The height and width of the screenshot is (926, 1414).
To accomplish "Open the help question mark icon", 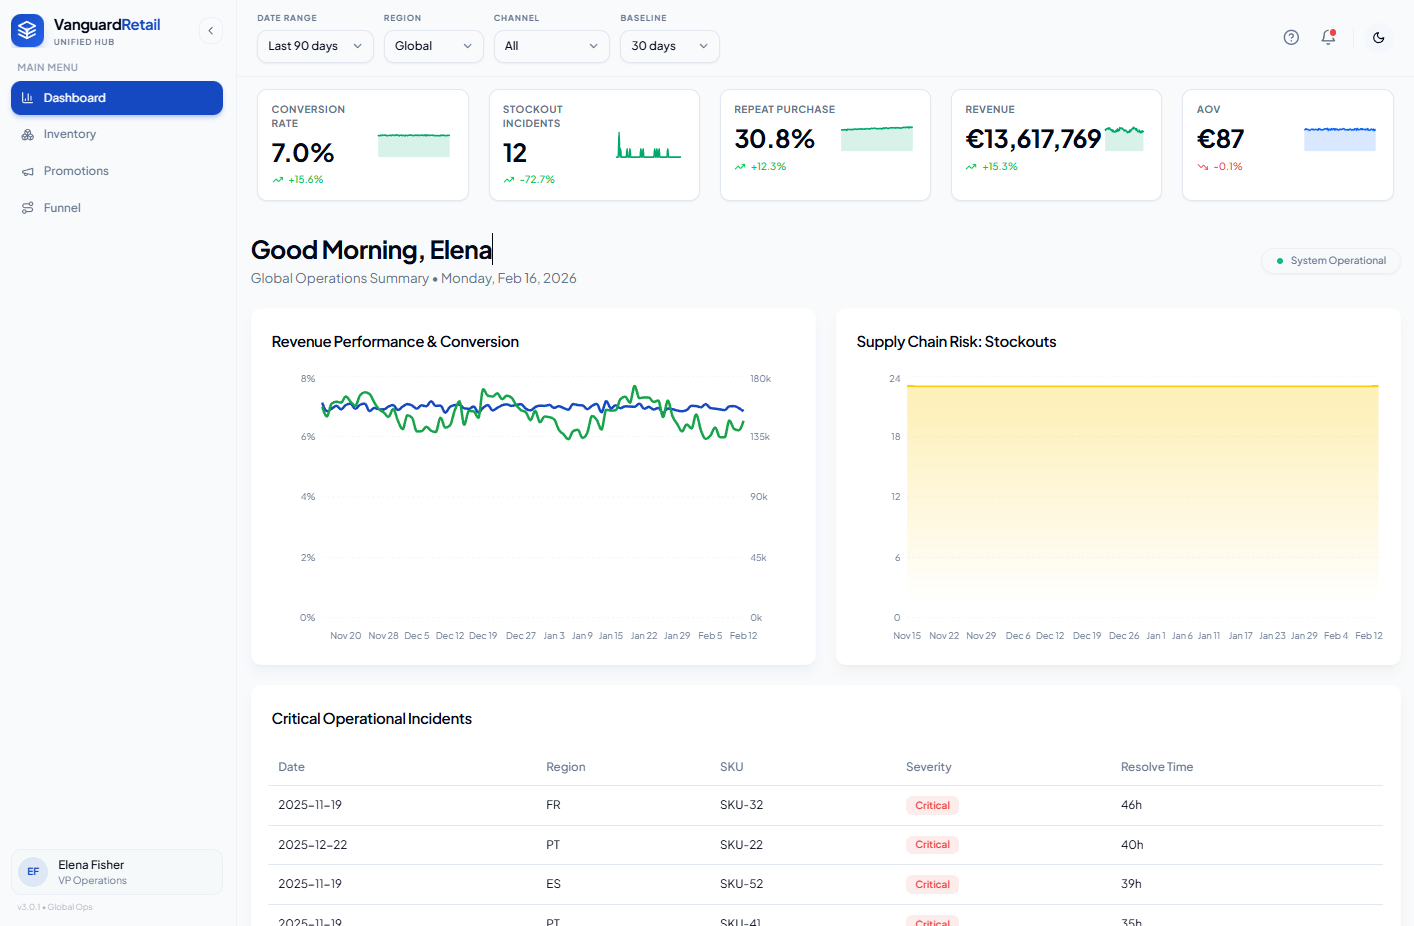I will click(x=1291, y=37).
